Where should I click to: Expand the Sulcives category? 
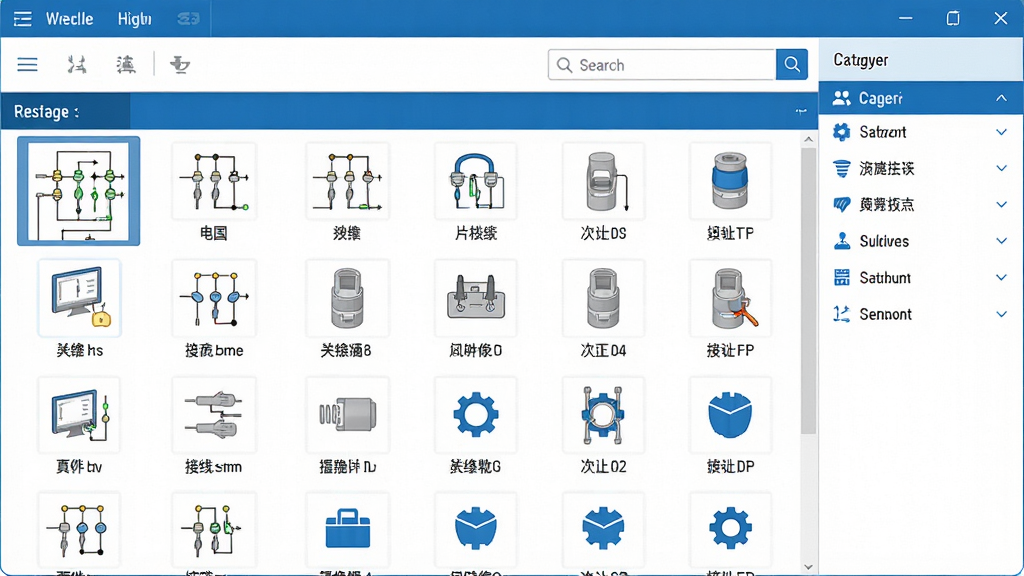1000,241
